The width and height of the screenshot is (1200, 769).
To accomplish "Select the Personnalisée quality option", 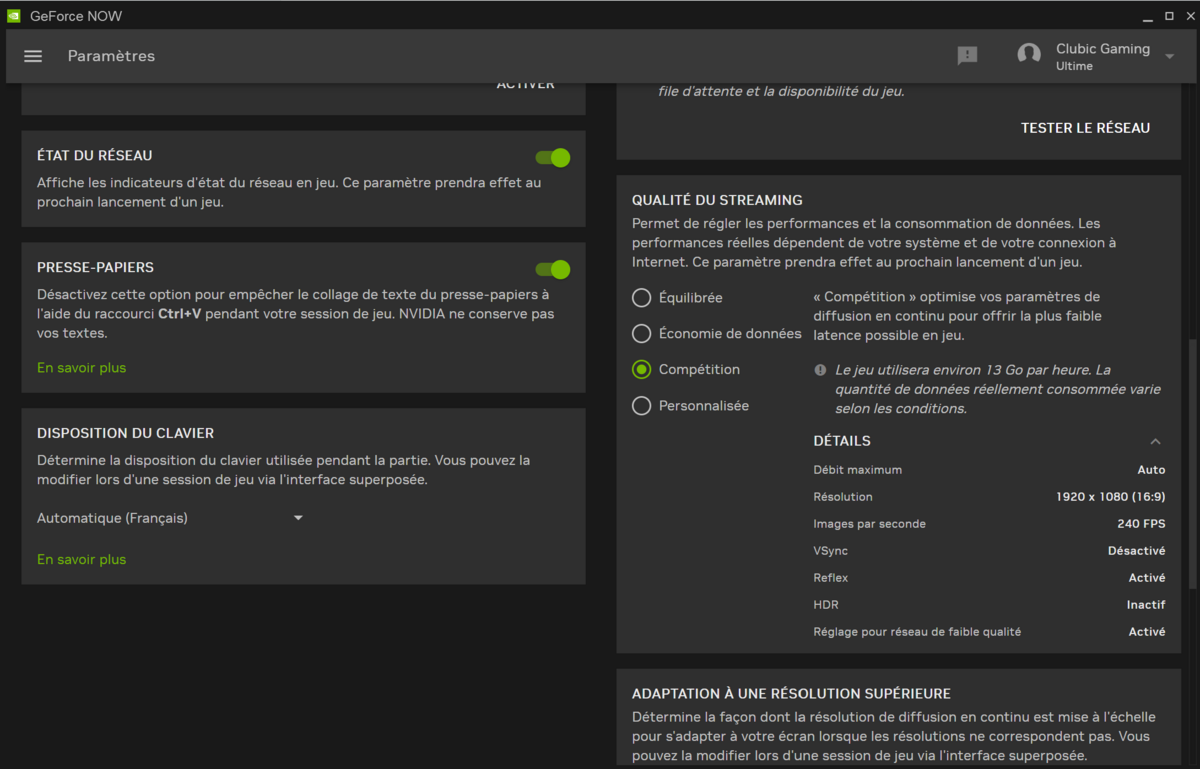I will (x=641, y=406).
